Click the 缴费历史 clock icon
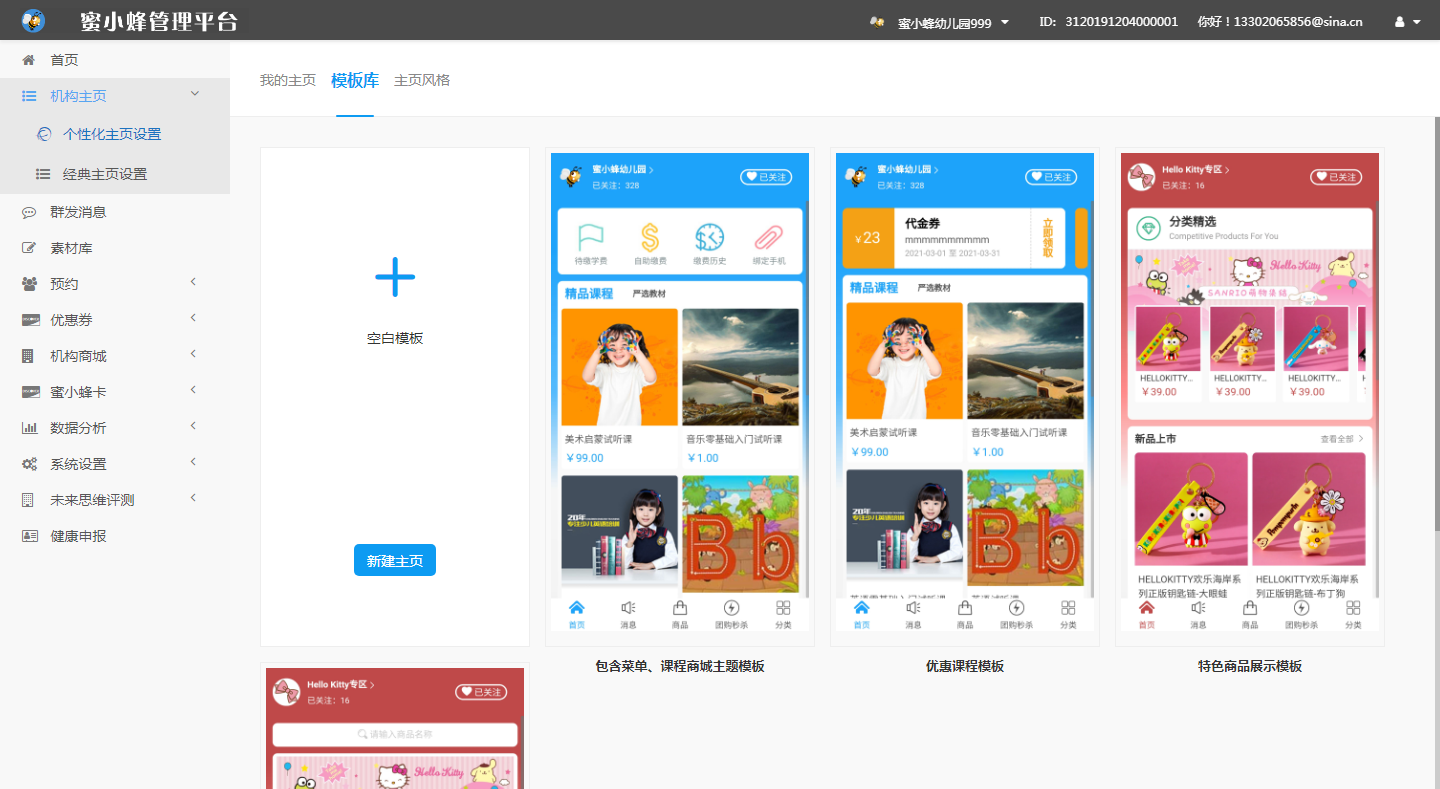Screen dimensions: 1440x789 point(709,237)
